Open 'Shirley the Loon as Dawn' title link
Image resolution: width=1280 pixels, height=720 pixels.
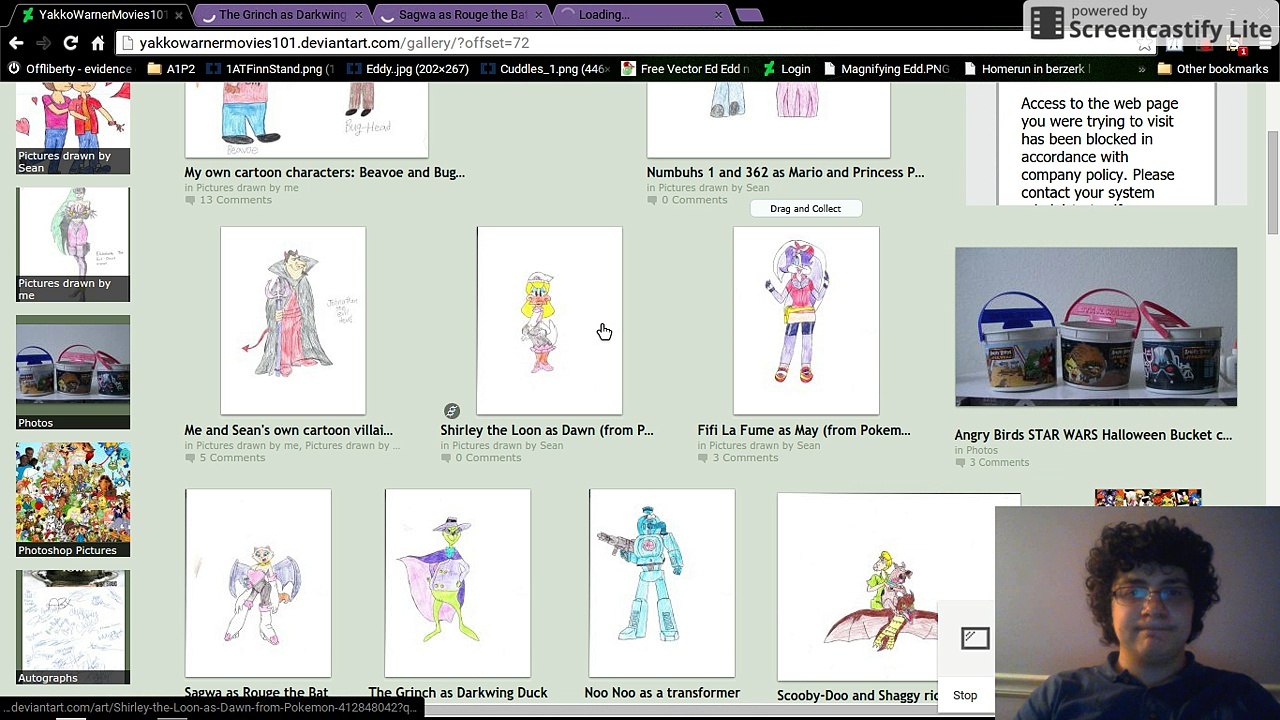[x=547, y=430]
